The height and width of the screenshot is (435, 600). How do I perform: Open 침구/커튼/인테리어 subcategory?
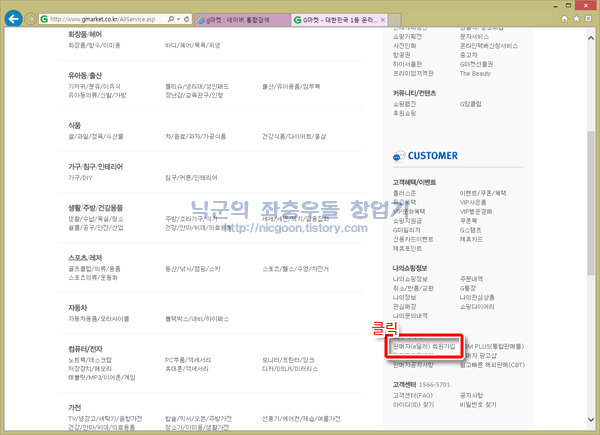pos(191,178)
